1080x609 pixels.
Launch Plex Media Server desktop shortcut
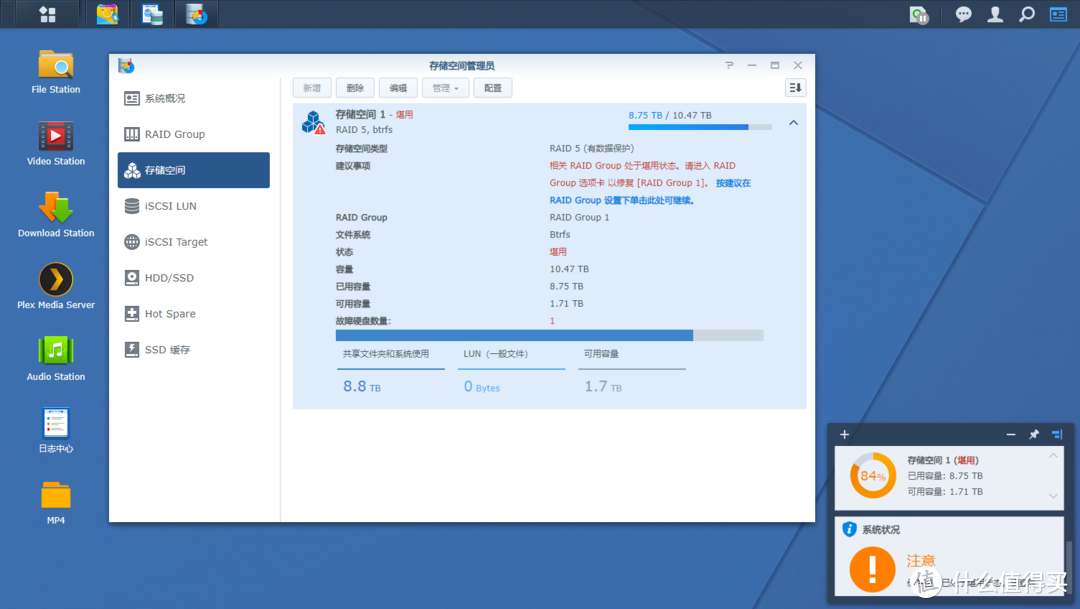pos(56,287)
